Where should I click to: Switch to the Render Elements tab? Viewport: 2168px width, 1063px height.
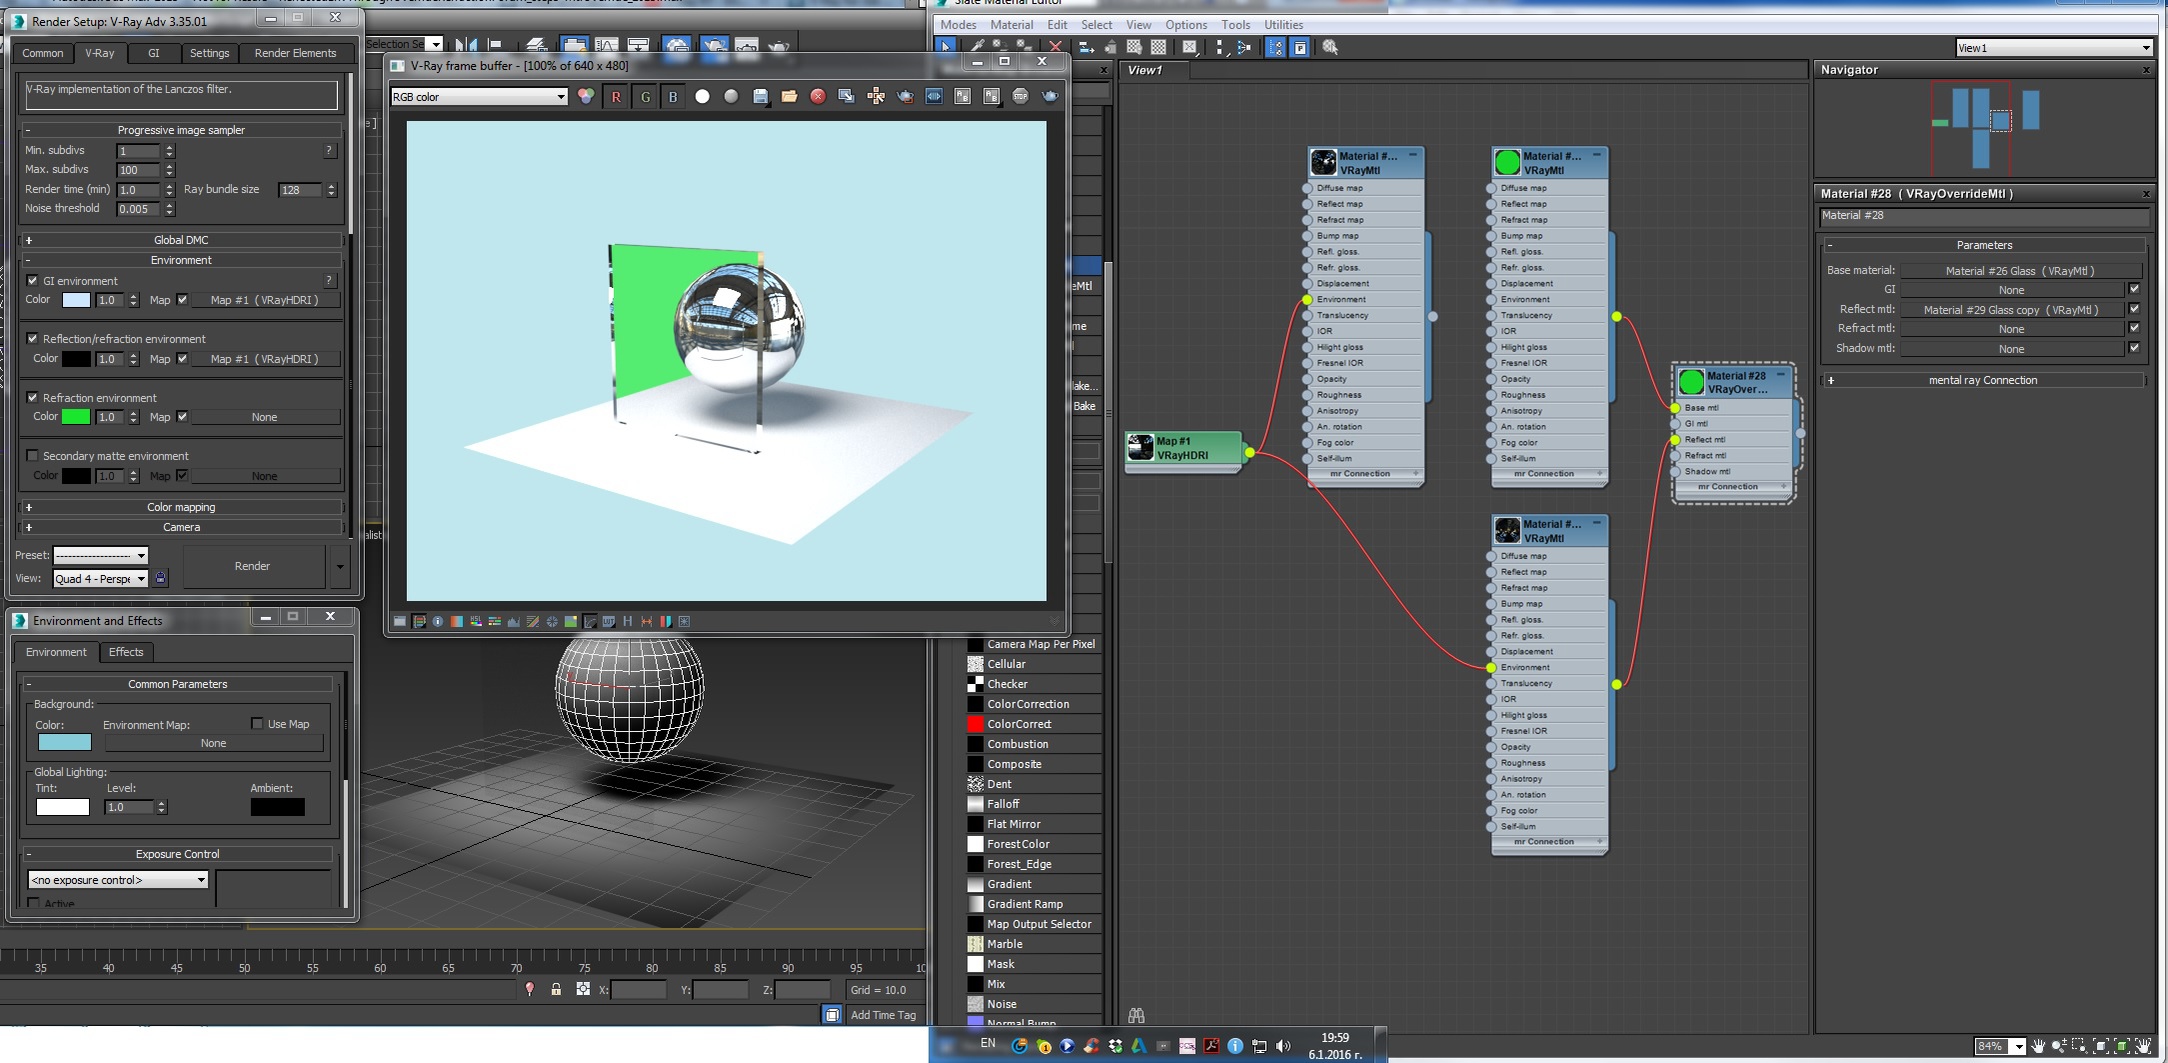(x=295, y=53)
